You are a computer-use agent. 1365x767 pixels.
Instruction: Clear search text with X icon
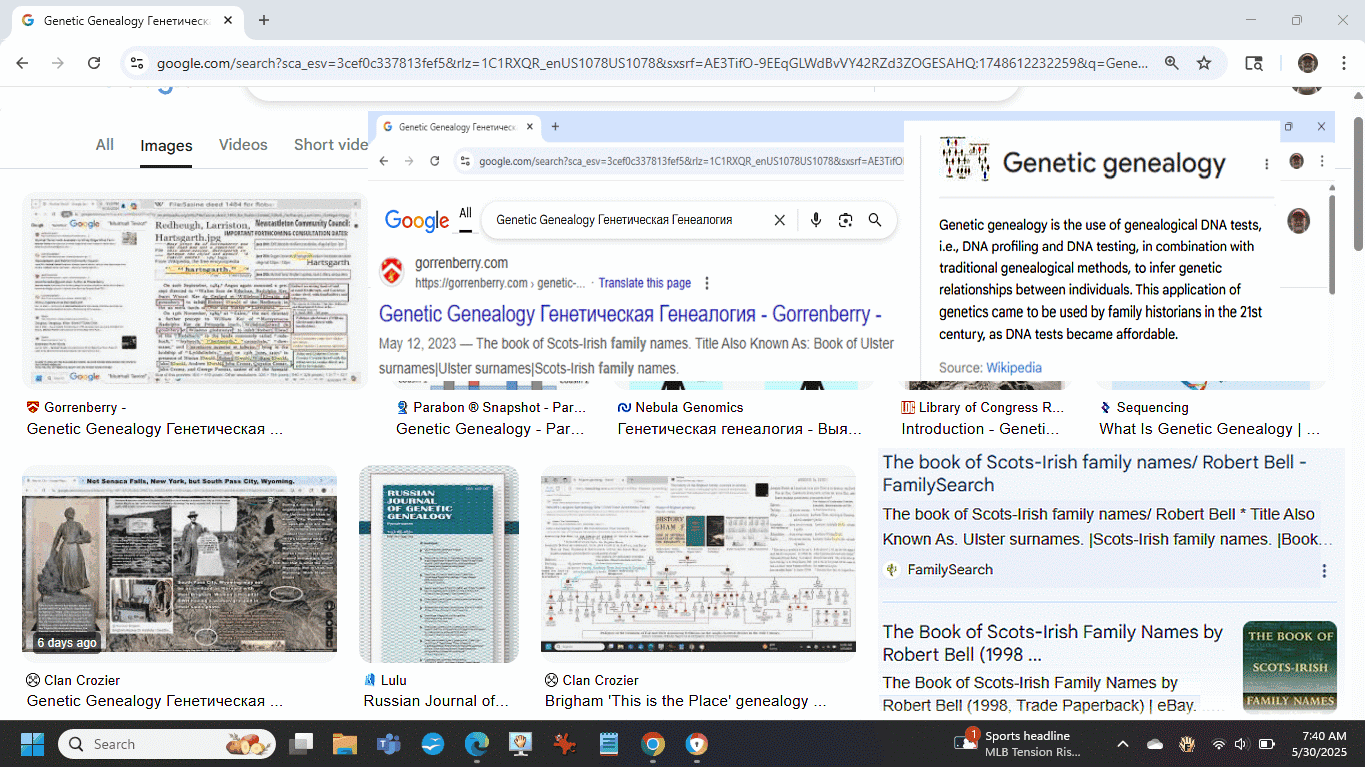(780, 220)
